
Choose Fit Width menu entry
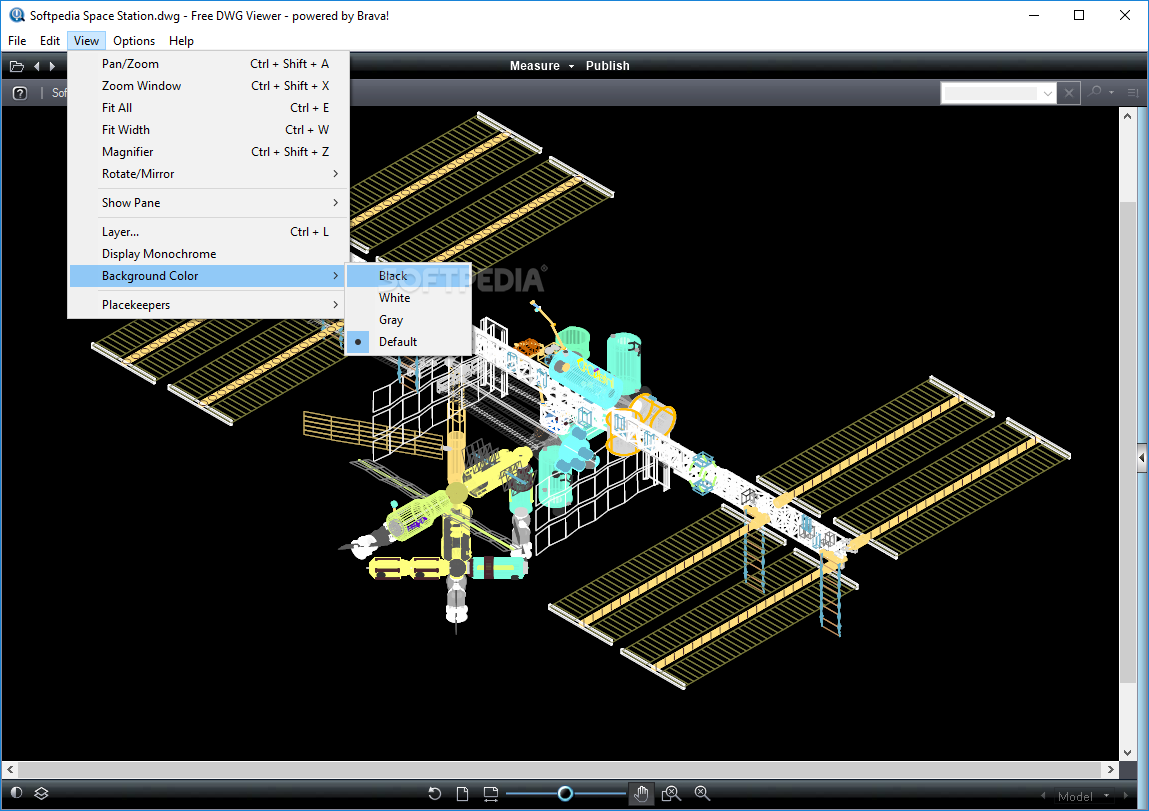tap(208, 130)
